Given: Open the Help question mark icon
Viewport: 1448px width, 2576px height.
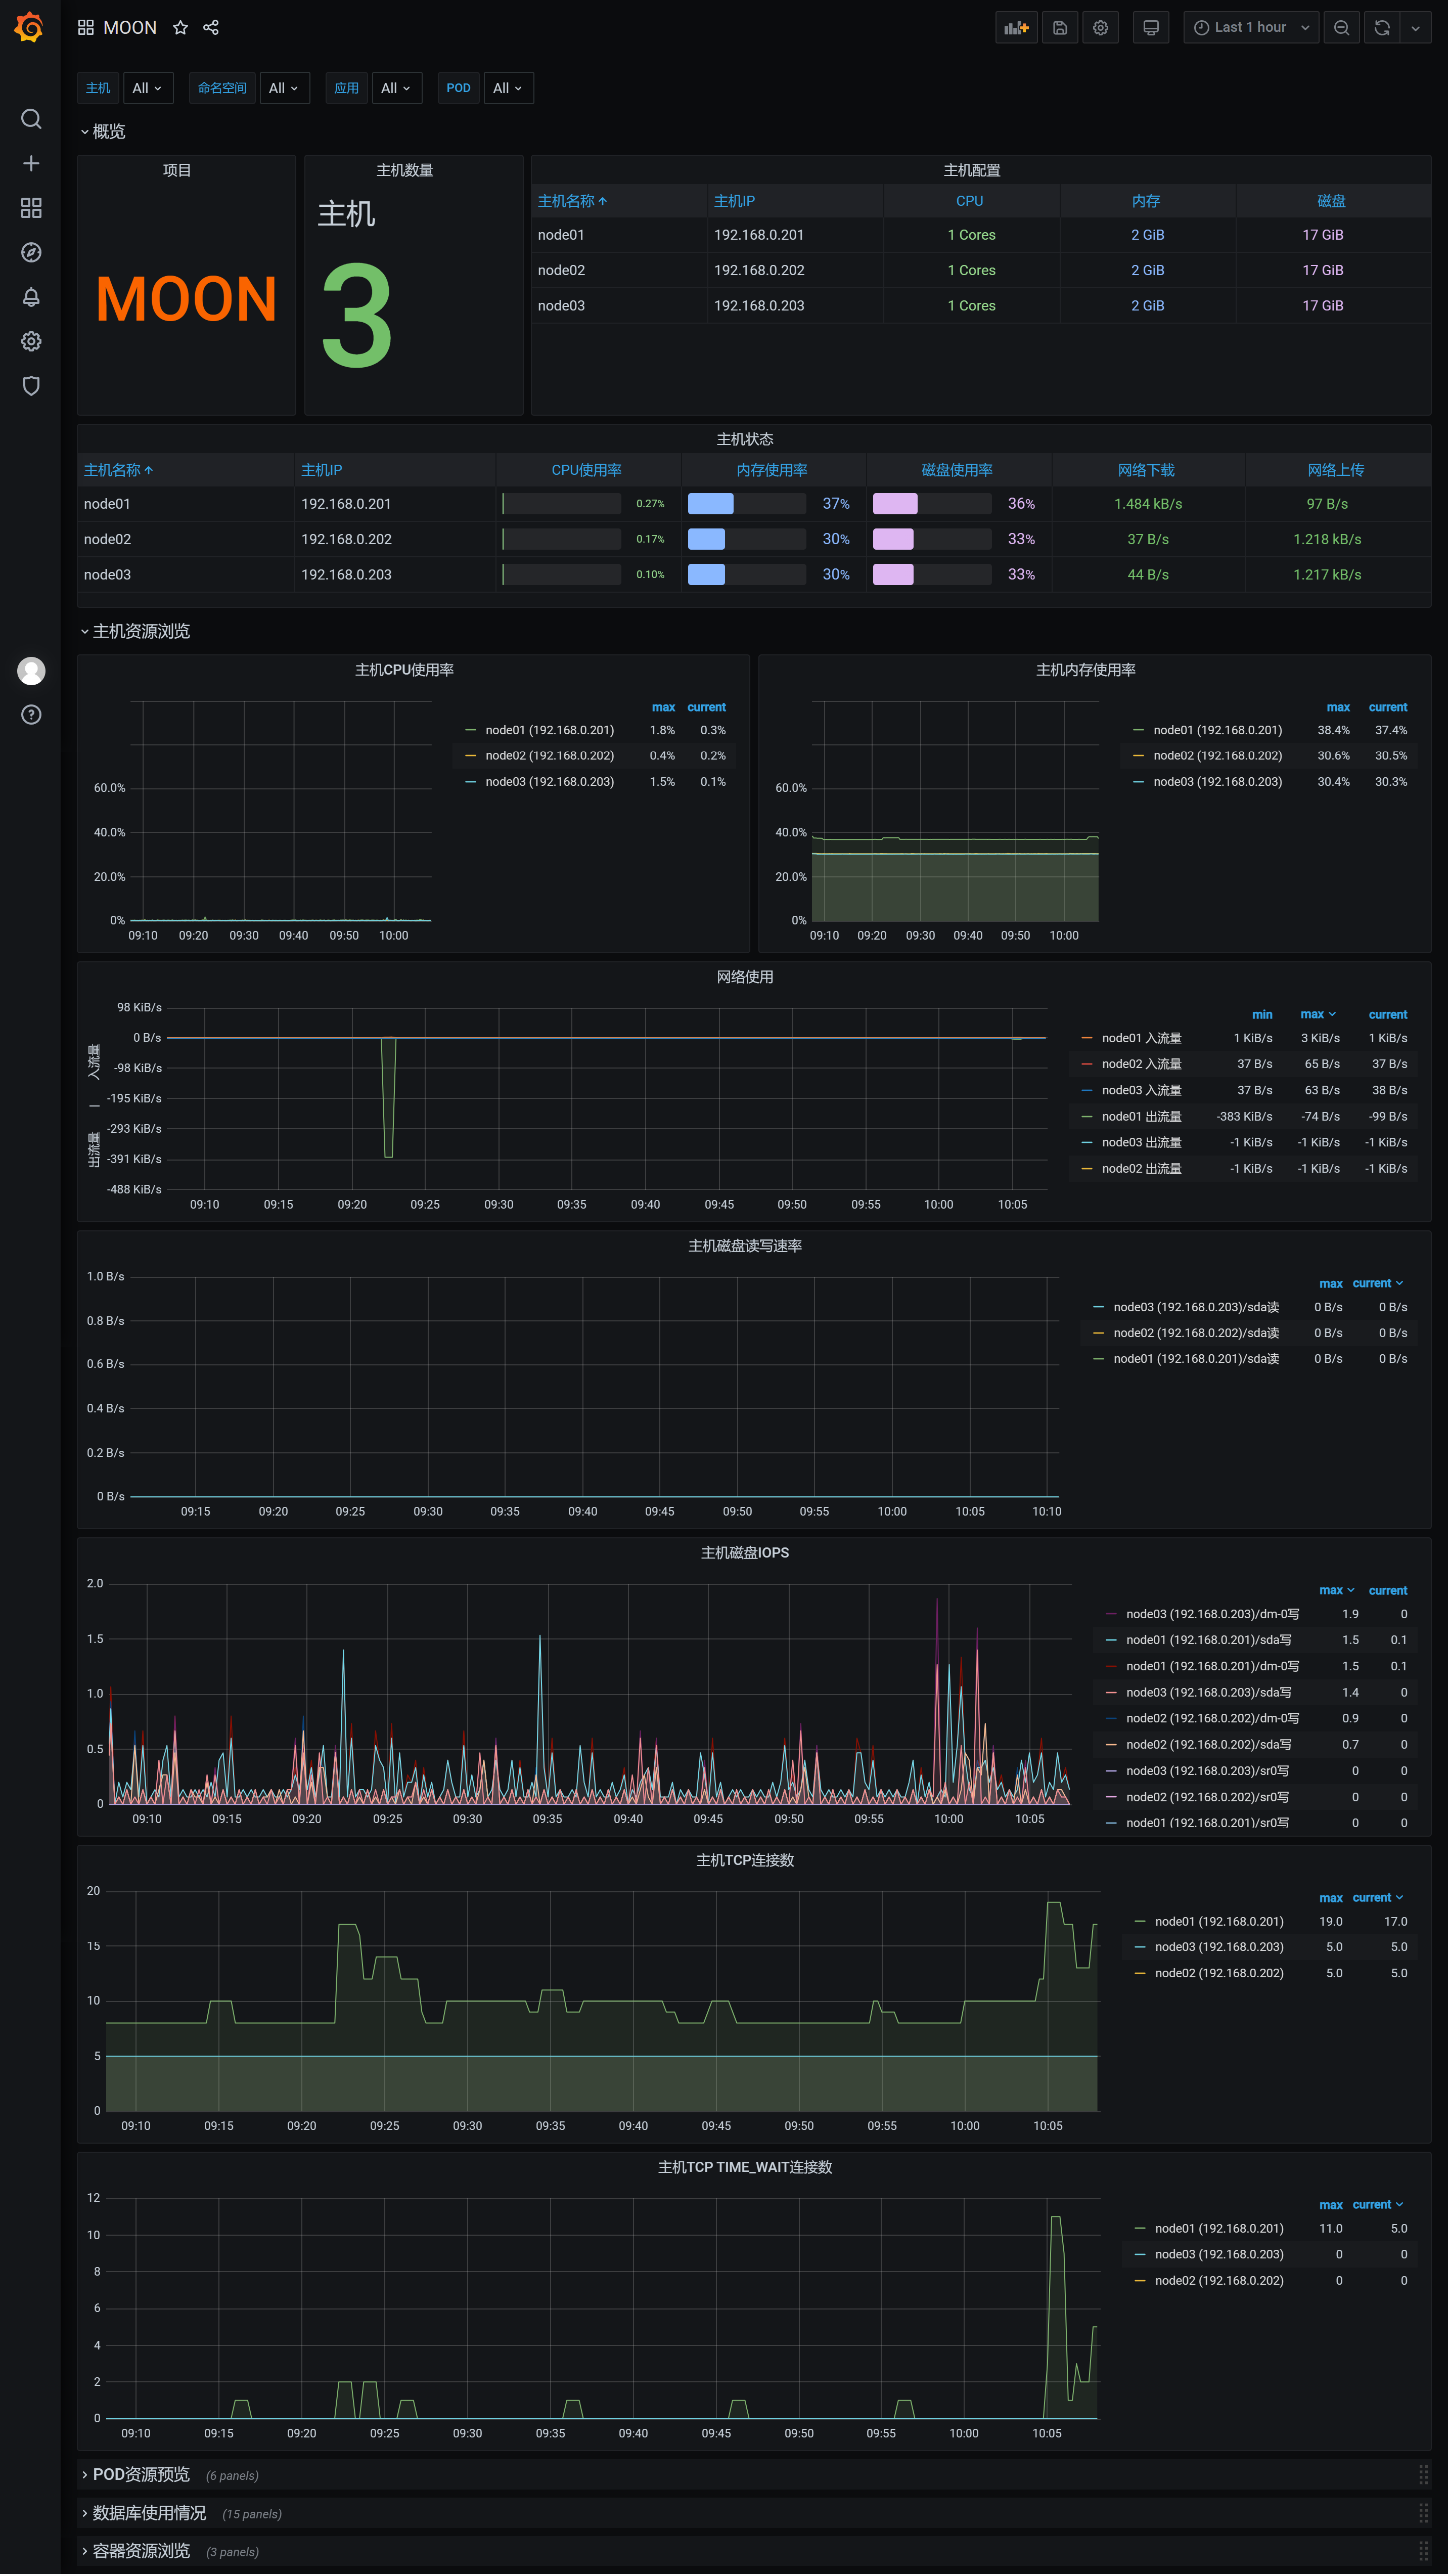Looking at the screenshot, I should click(31, 715).
